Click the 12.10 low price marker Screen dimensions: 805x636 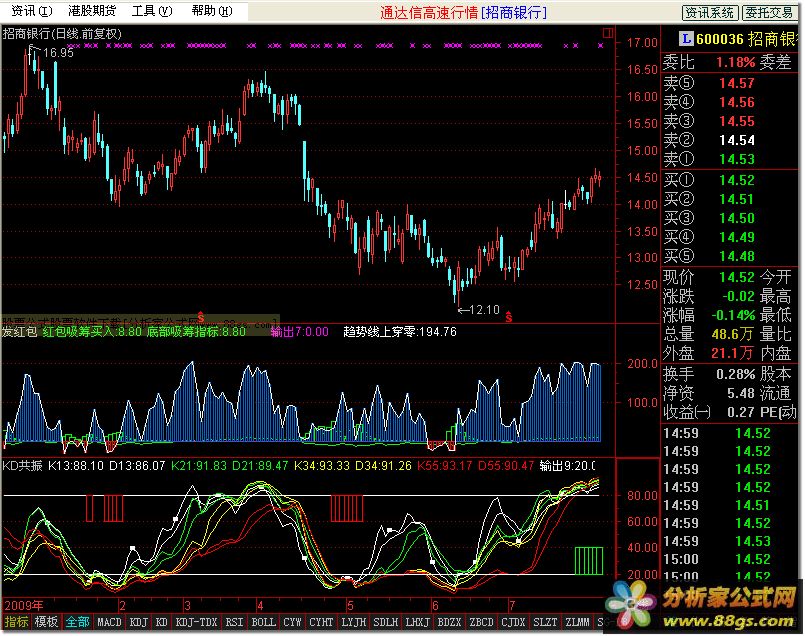click(484, 310)
